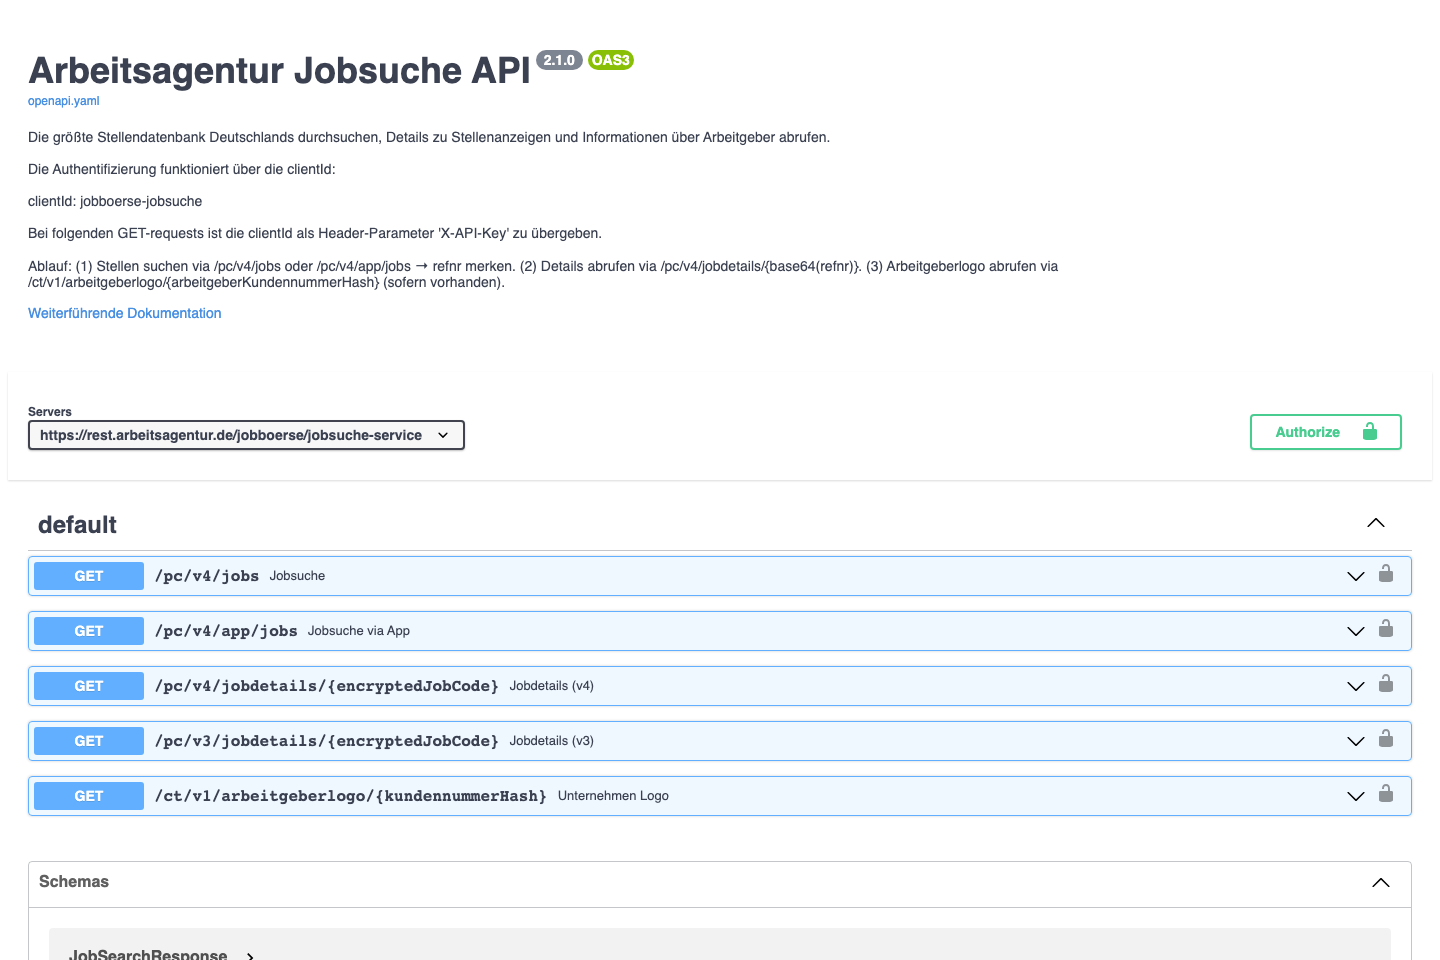Open authorization lock for /pc/v4/jobs endpoint

pos(1386,573)
